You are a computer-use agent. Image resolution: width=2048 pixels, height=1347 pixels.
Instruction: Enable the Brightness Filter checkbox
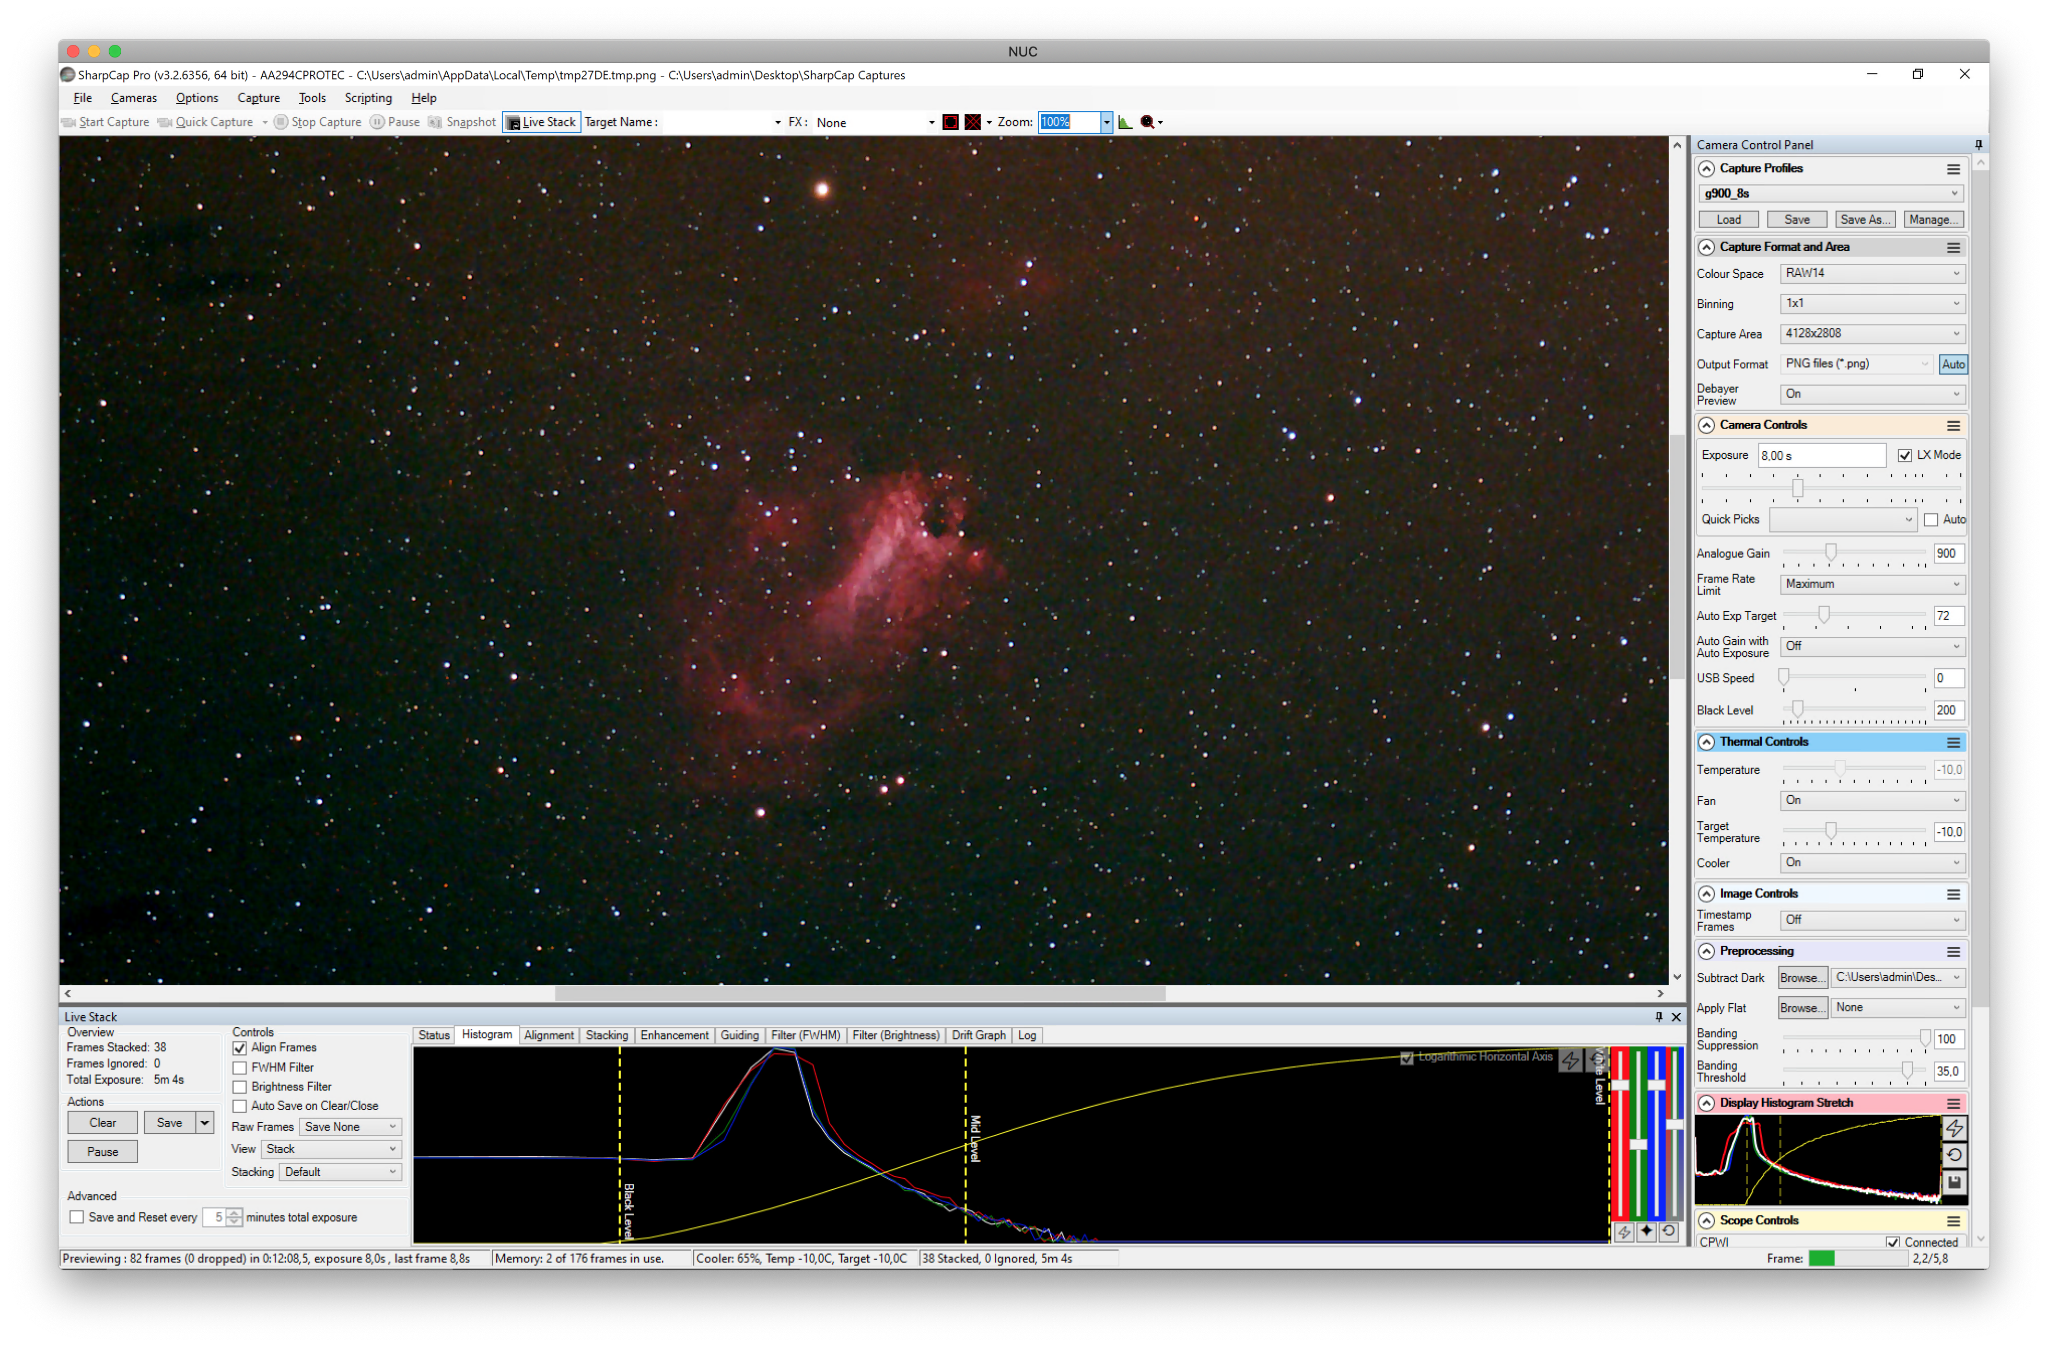click(x=240, y=1087)
